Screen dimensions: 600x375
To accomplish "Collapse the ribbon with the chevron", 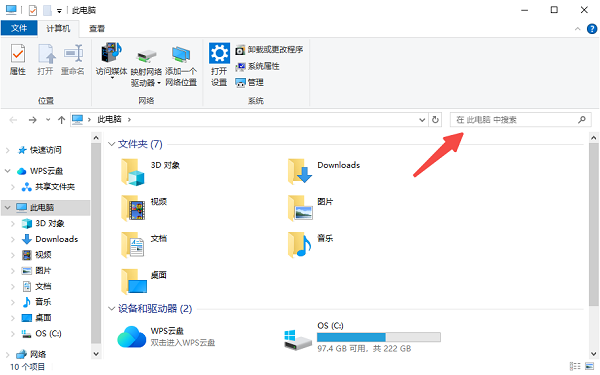I will (x=577, y=29).
